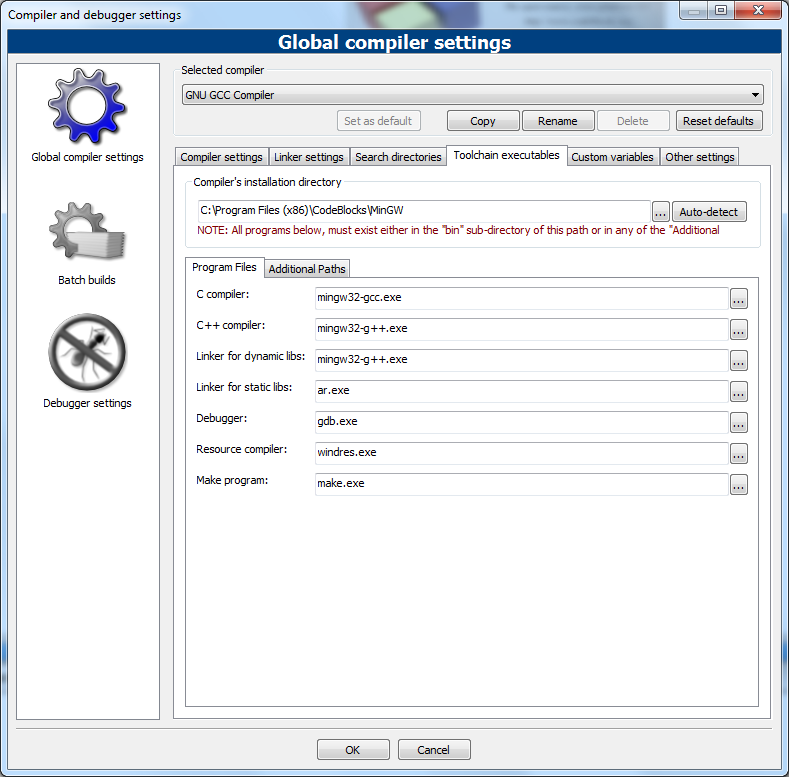Click Copy to duplicate the compiler

tap(482, 121)
